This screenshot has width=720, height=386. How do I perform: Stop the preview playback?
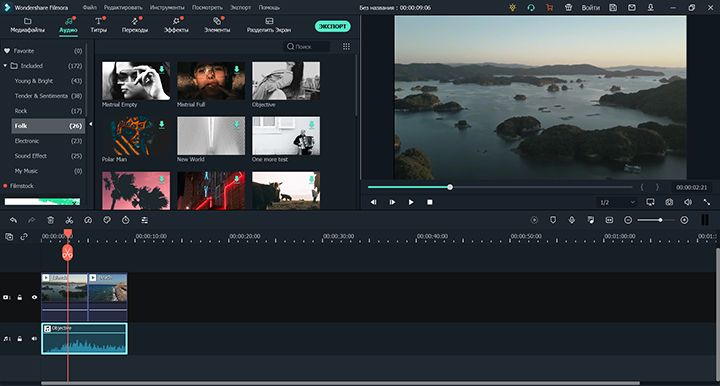430,202
